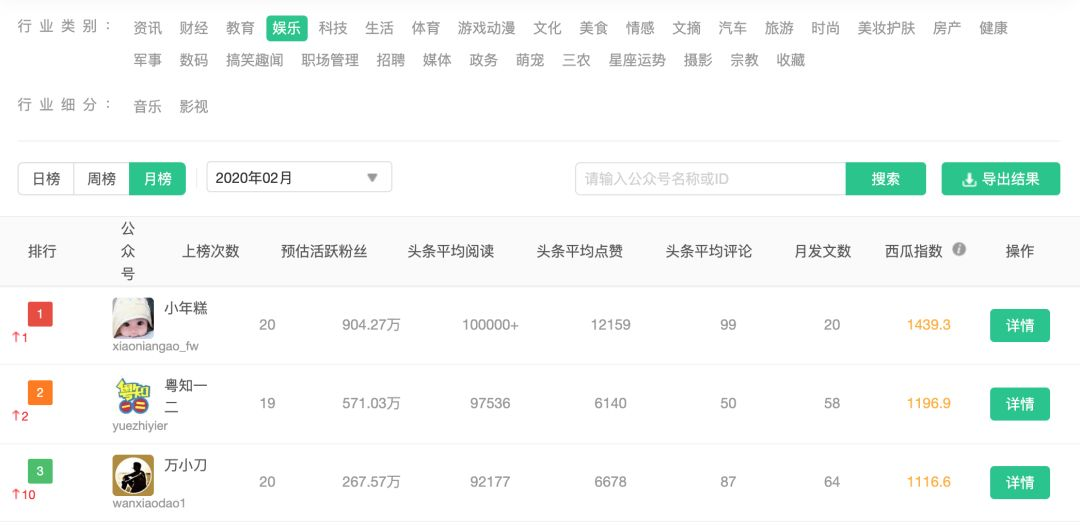Filter by 音乐 sub-category
The width and height of the screenshot is (1080, 526).
click(147, 107)
